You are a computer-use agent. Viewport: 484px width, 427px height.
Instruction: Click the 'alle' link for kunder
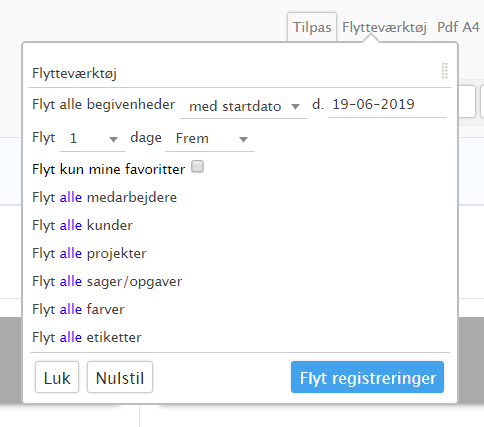click(x=71, y=225)
